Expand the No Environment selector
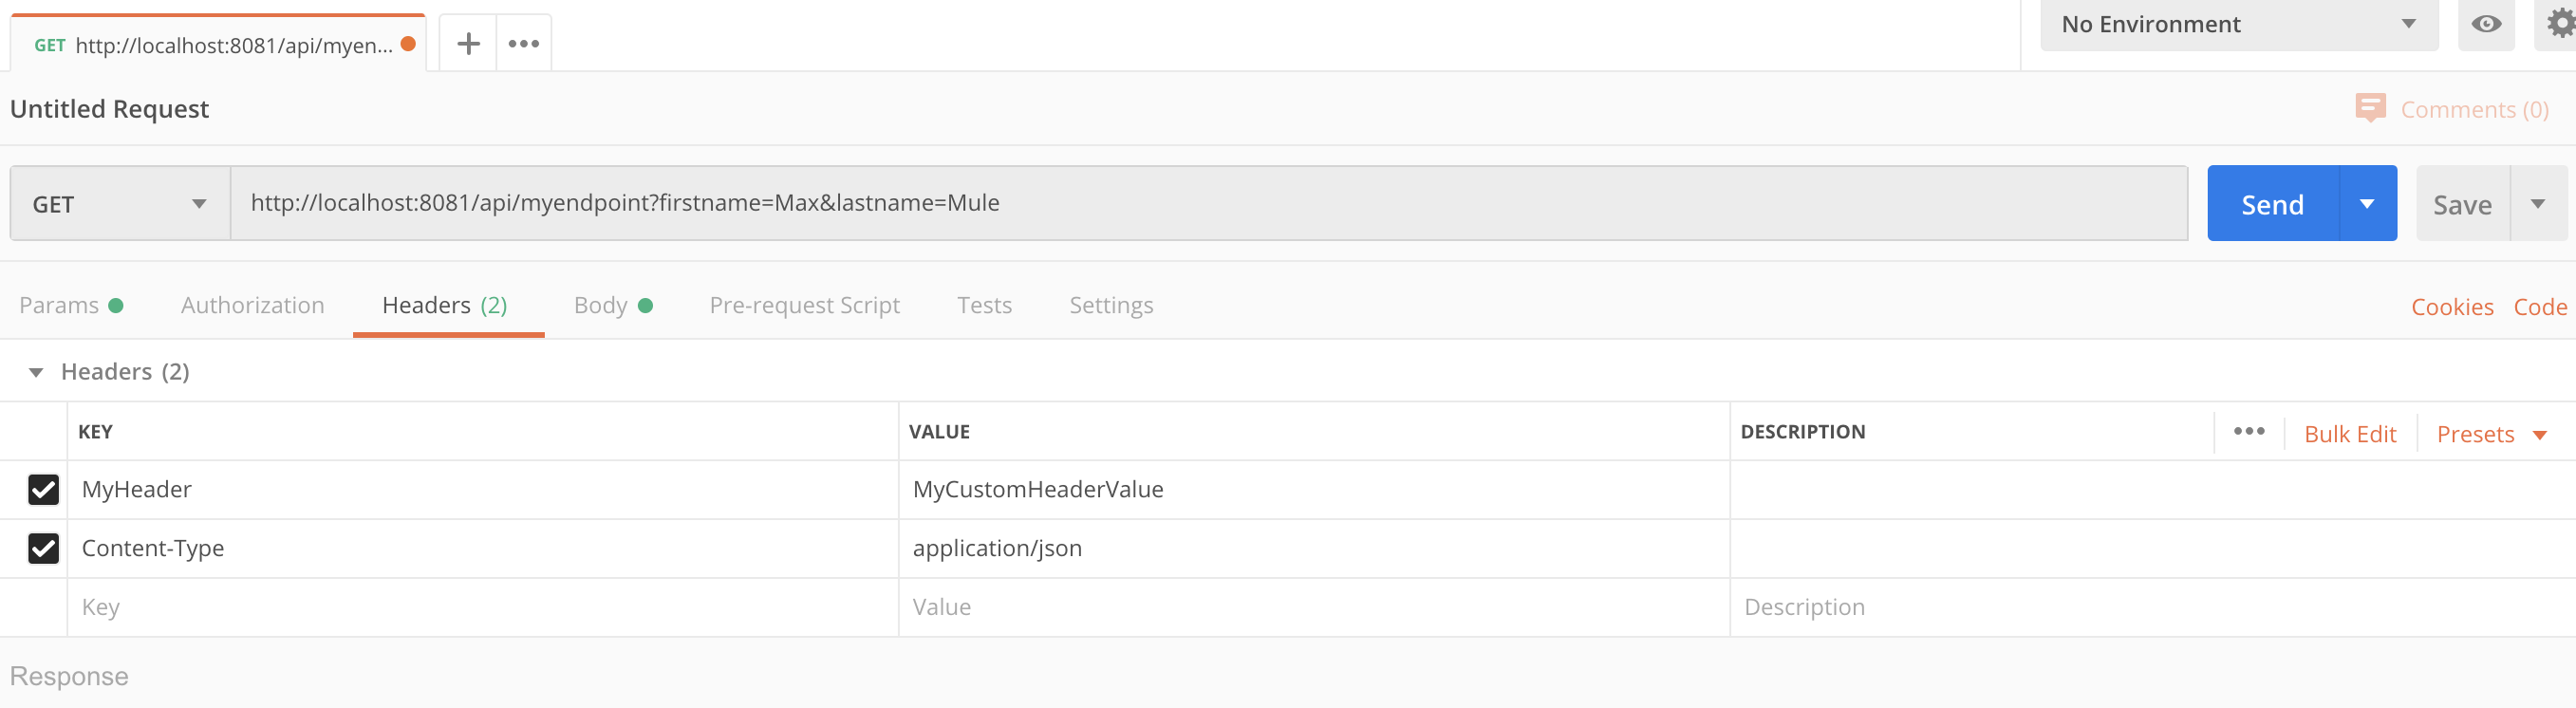Viewport: 2576px width, 708px height. (2238, 24)
